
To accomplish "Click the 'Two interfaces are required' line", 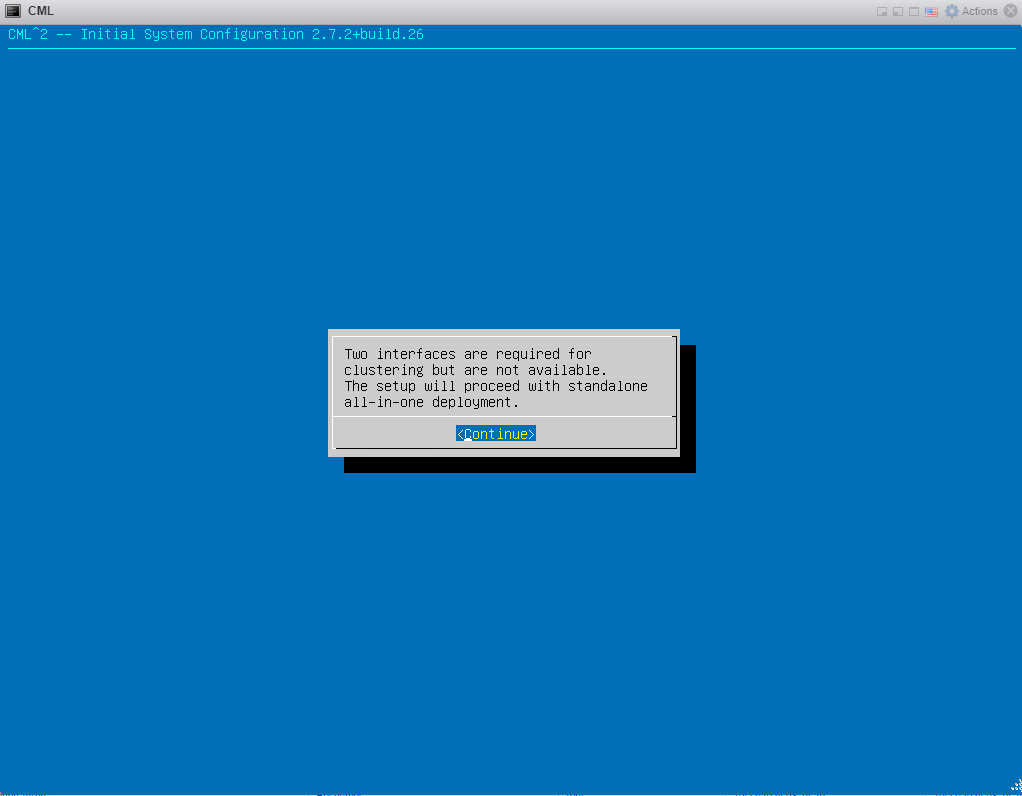I will click(x=468, y=354).
